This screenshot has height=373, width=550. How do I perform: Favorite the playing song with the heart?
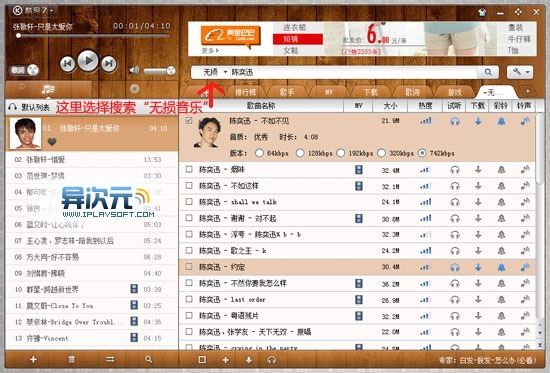coord(52,141)
